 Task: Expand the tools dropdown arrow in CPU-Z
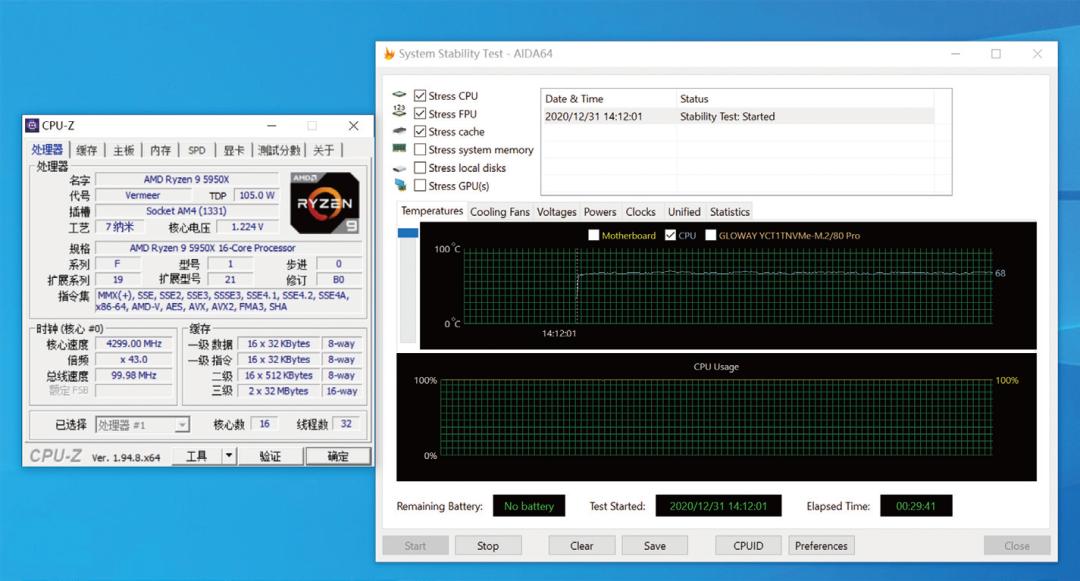(229, 456)
